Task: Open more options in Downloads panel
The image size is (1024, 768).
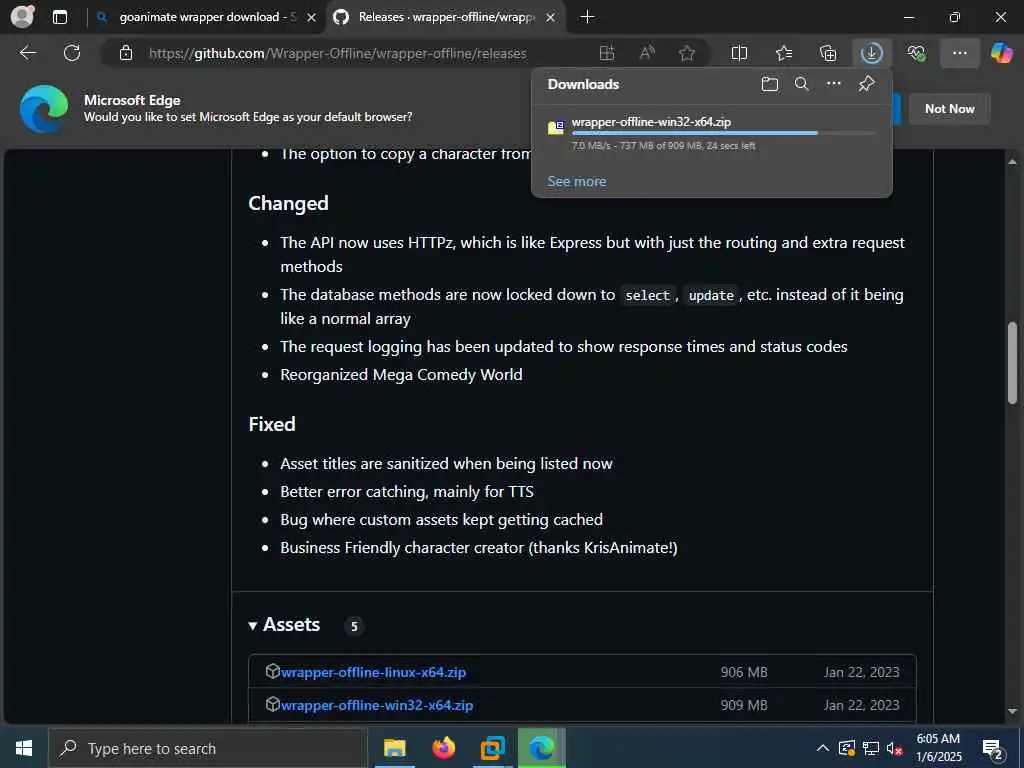Action: [x=834, y=84]
